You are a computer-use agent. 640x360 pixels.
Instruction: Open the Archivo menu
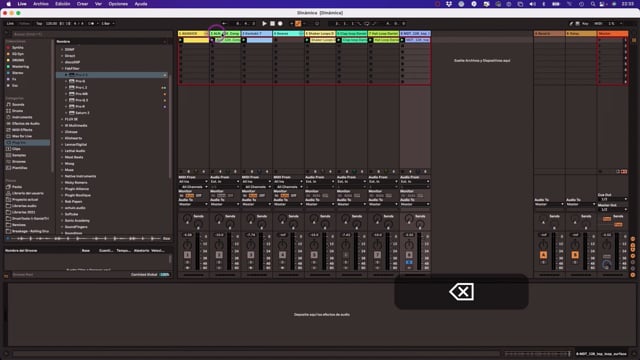[x=41, y=4]
